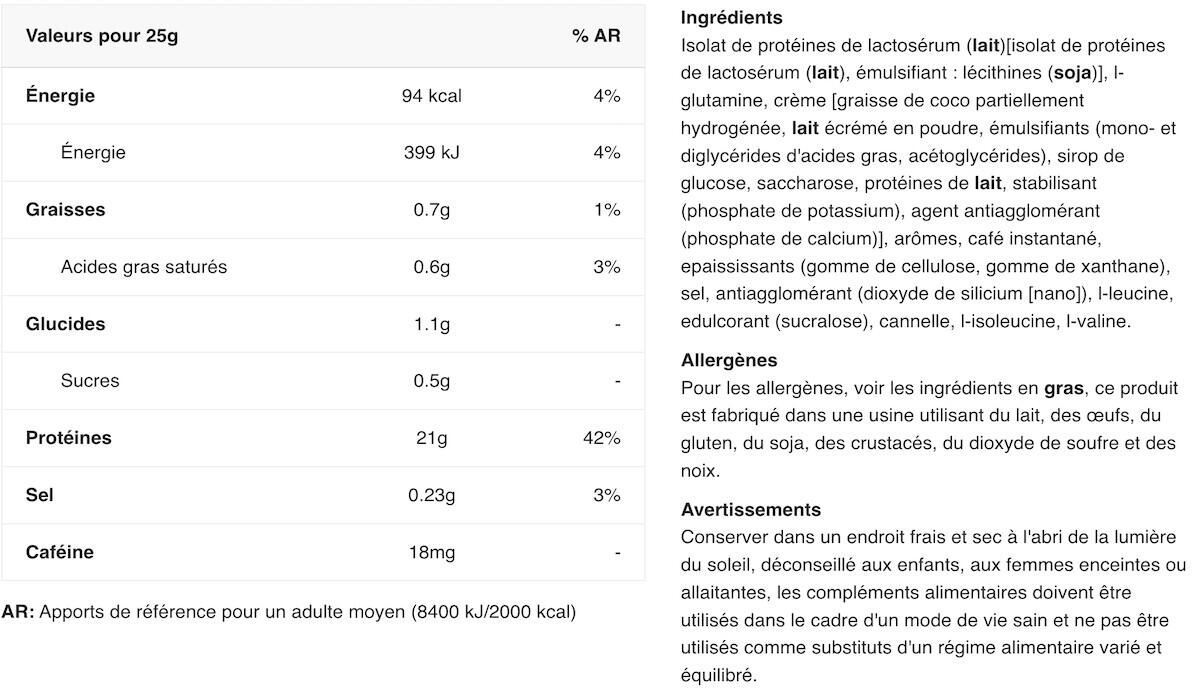This screenshot has width=1200, height=700.
Task: Click the 0.23g salt value
Action: point(431,495)
